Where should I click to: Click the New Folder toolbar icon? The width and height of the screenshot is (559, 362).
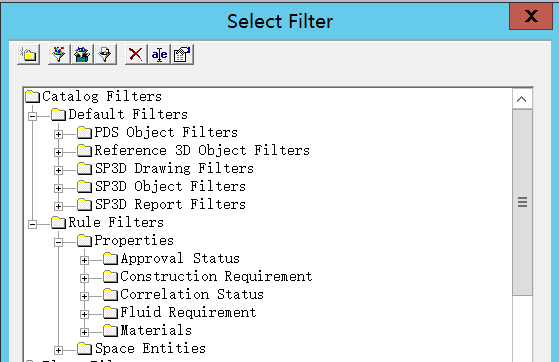click(29, 55)
